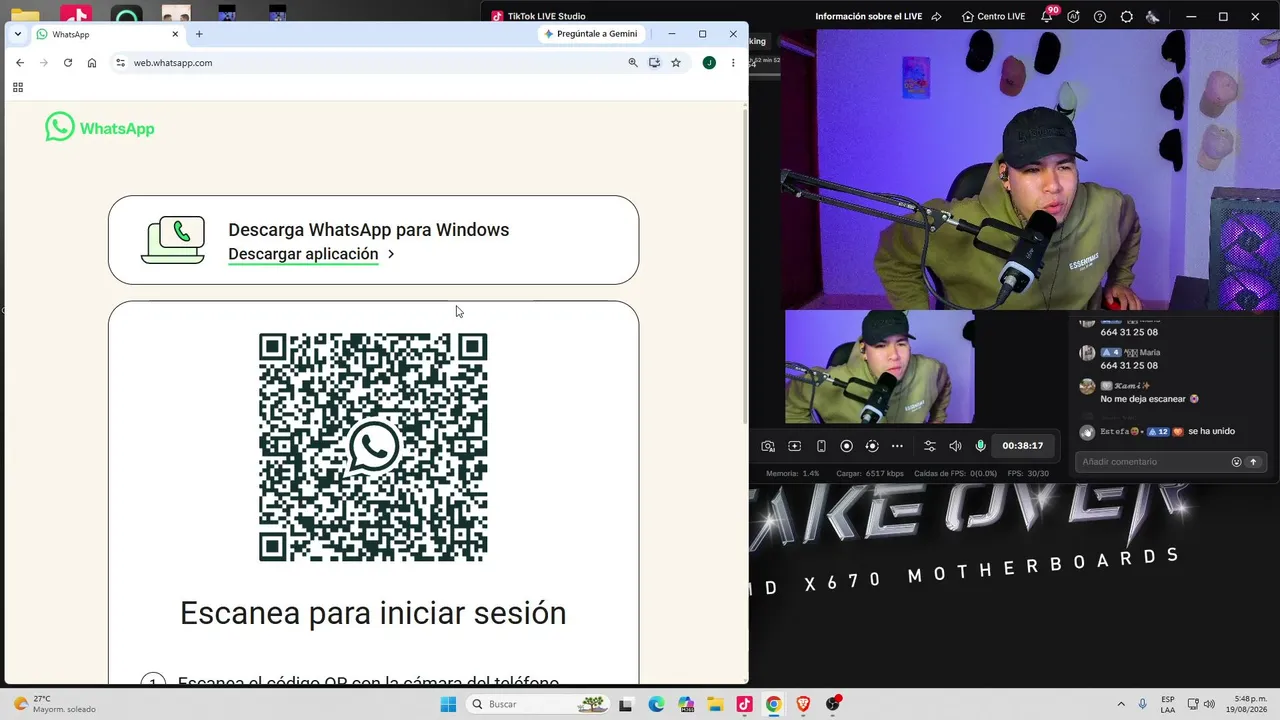1280x720 pixels.
Task: Toggle the speaker audio in TikTok Studio
Action: tap(955, 446)
